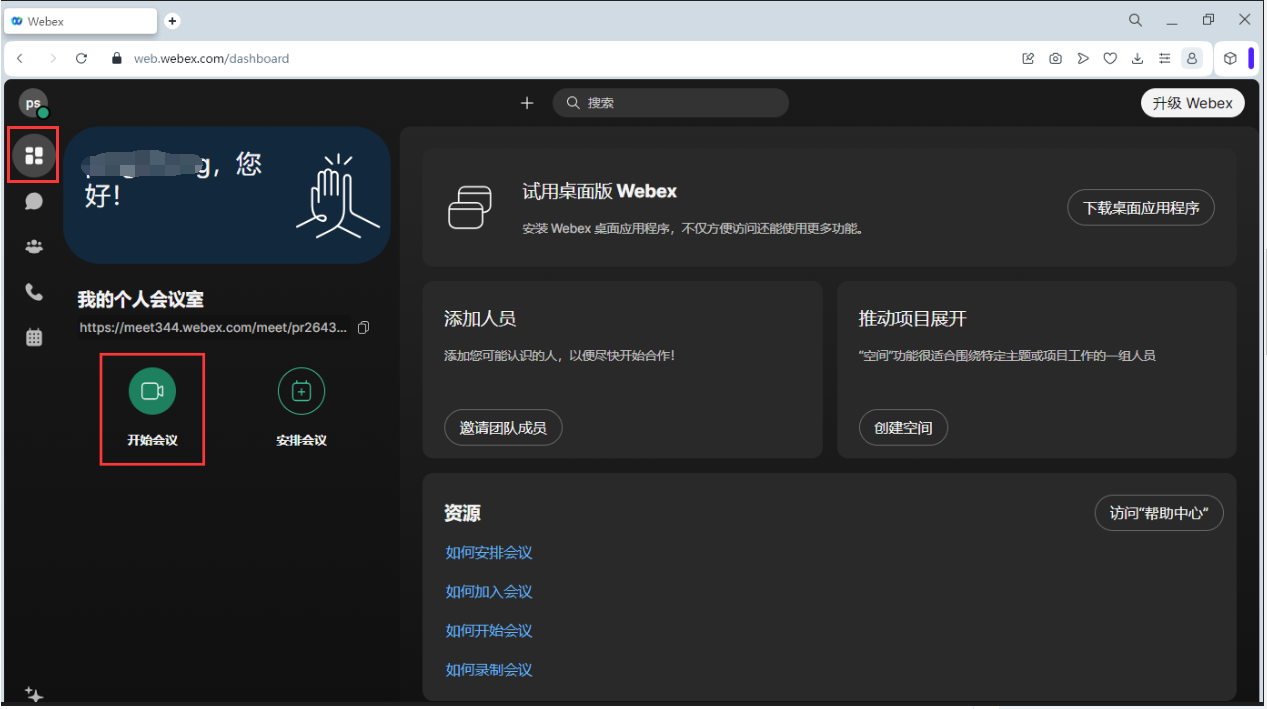Click the camera screenshot icon in browser toolbar

point(1055,59)
